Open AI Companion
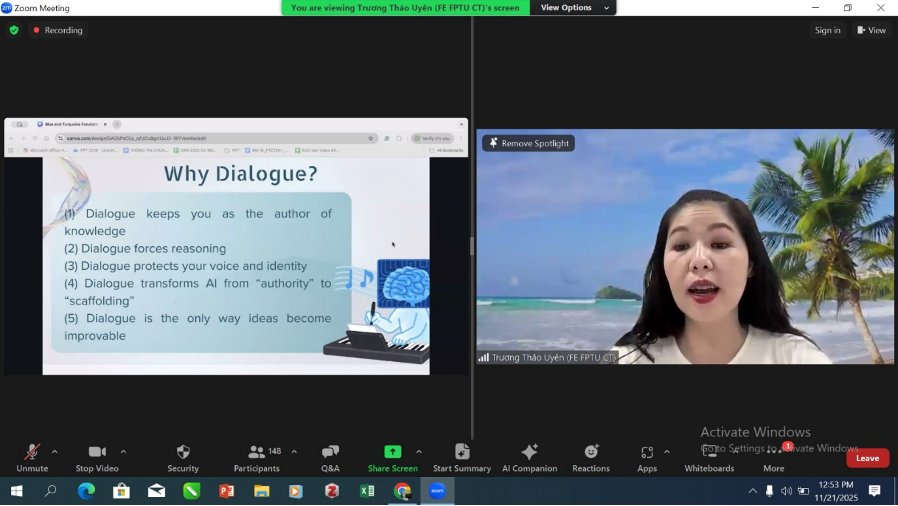The image size is (898, 506). [529, 453]
